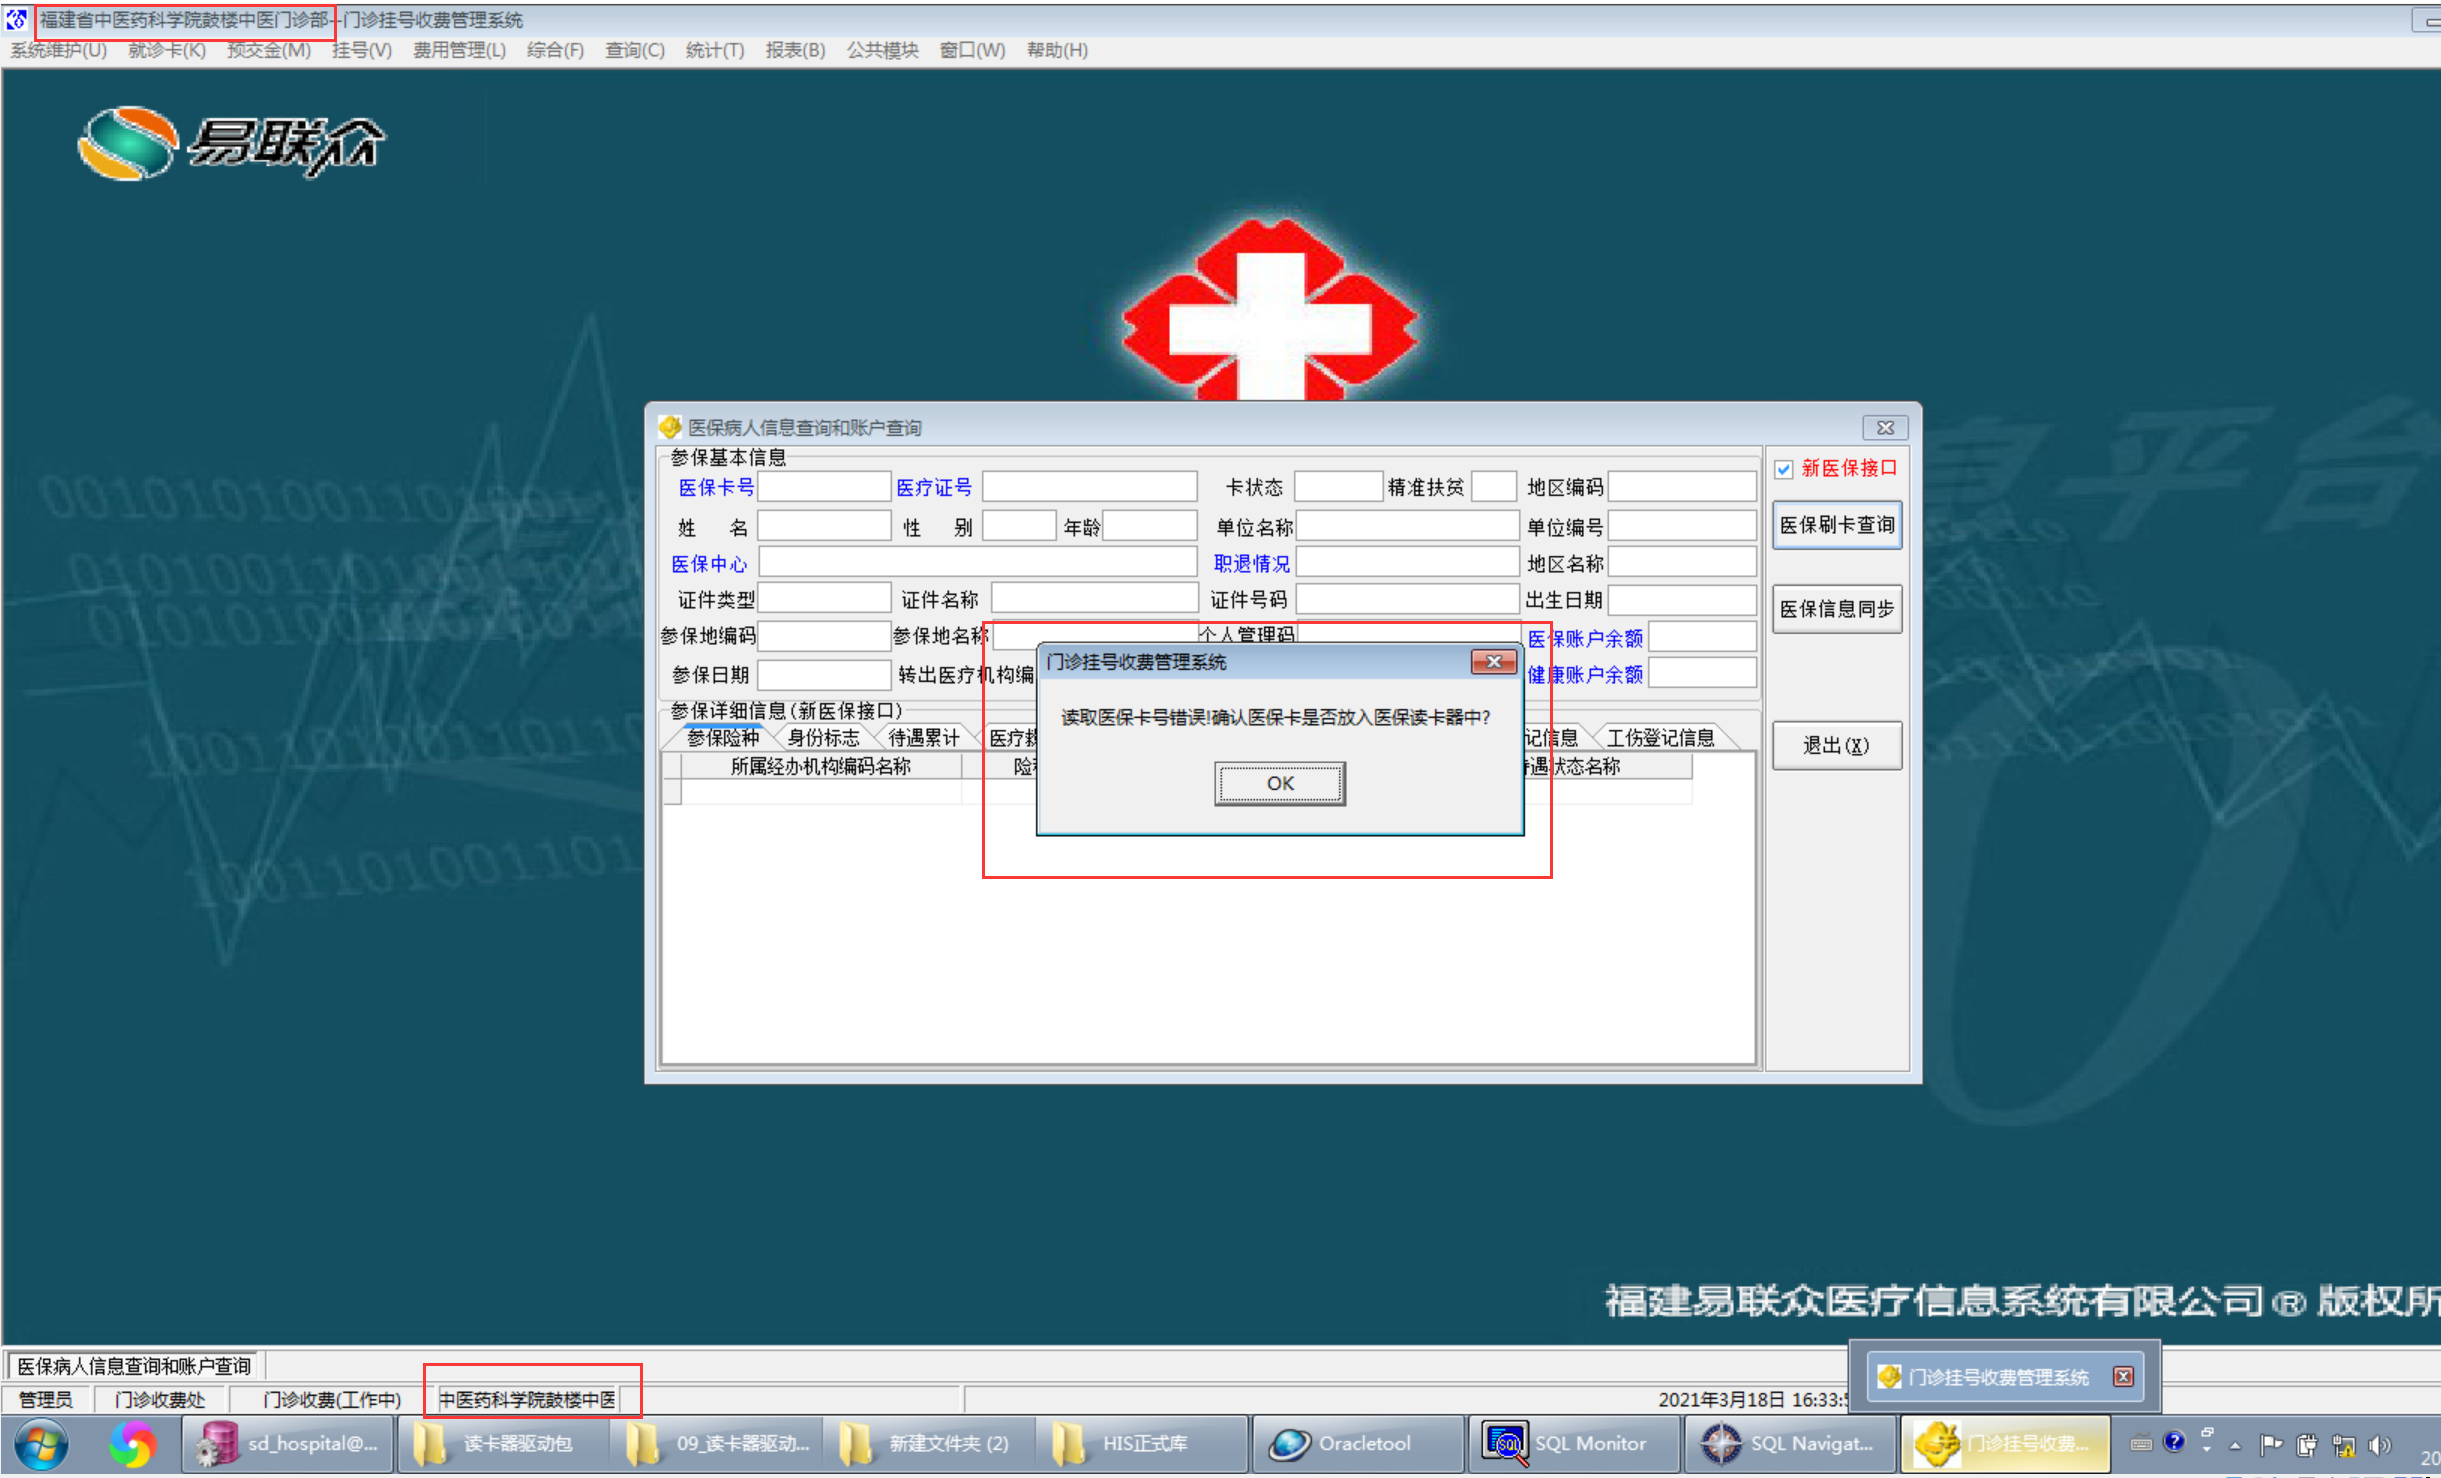Click the volume speaker tray icon
The image size is (2441, 1478).
[x=2379, y=1445]
